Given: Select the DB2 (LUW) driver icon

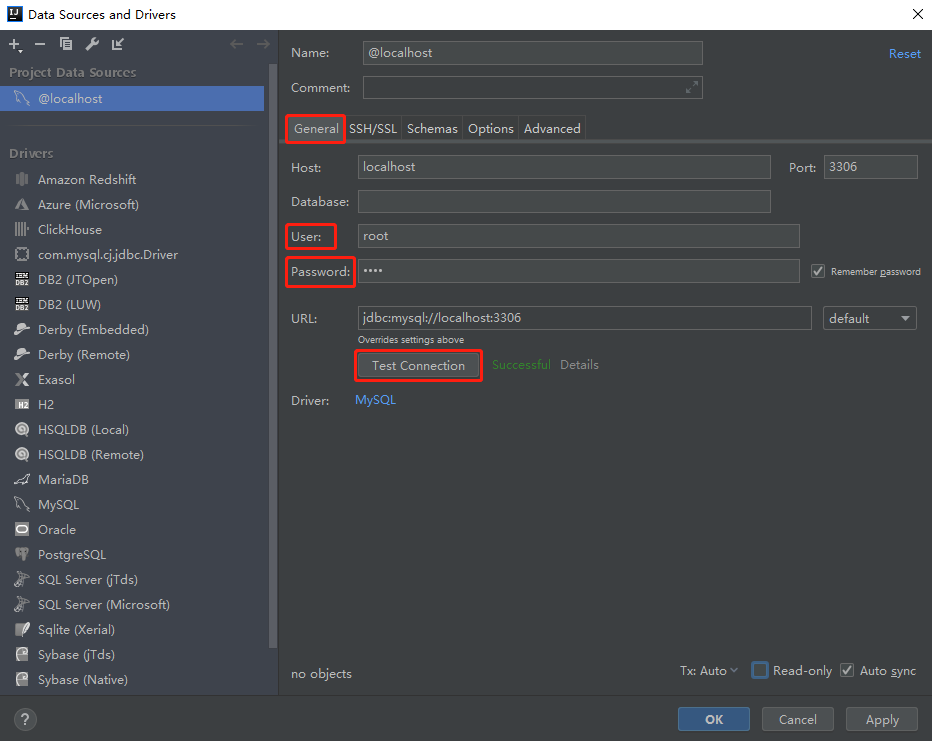Looking at the screenshot, I should tap(22, 304).
